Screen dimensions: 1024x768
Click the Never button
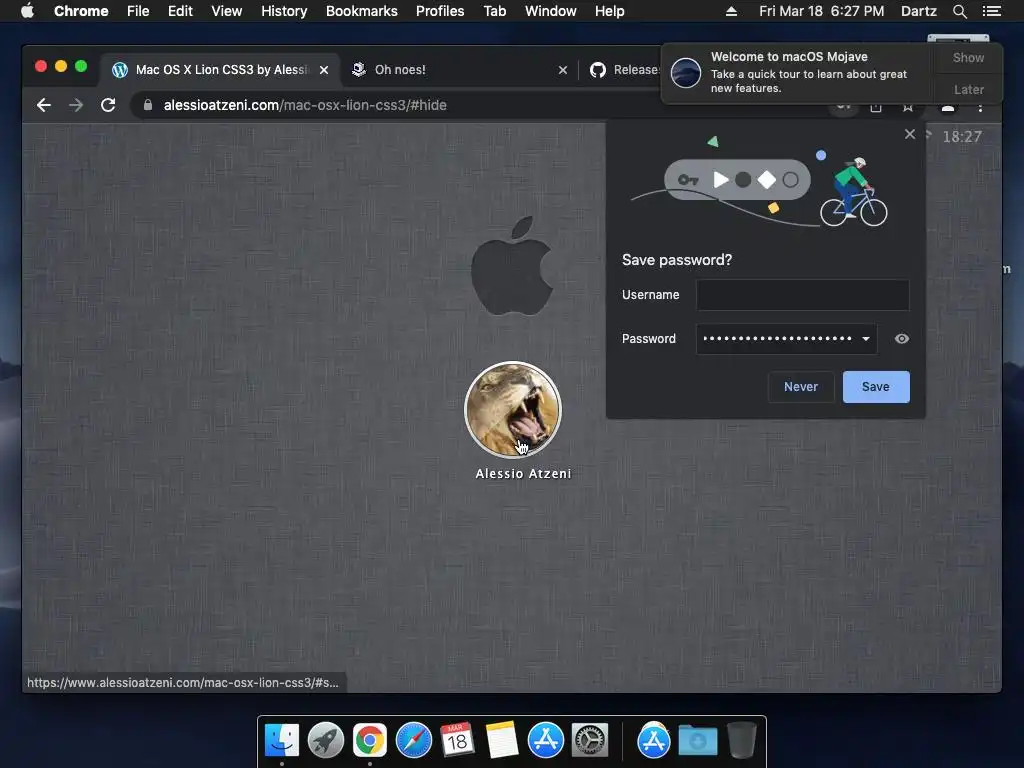[801, 387]
